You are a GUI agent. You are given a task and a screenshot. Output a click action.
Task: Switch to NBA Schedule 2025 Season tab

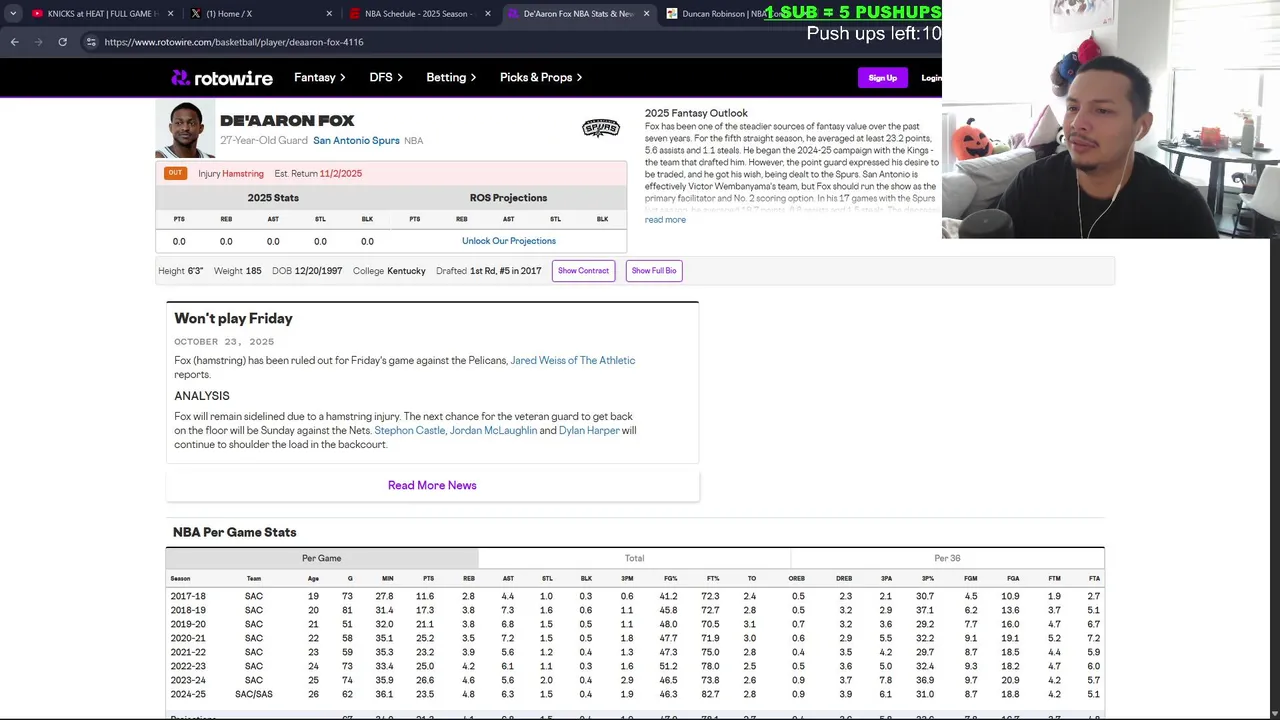click(416, 13)
